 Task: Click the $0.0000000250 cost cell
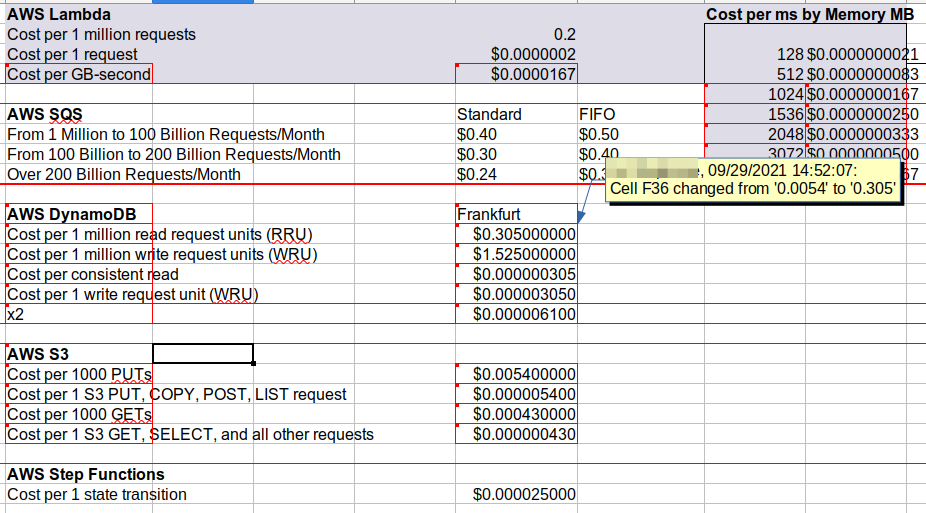click(x=863, y=115)
